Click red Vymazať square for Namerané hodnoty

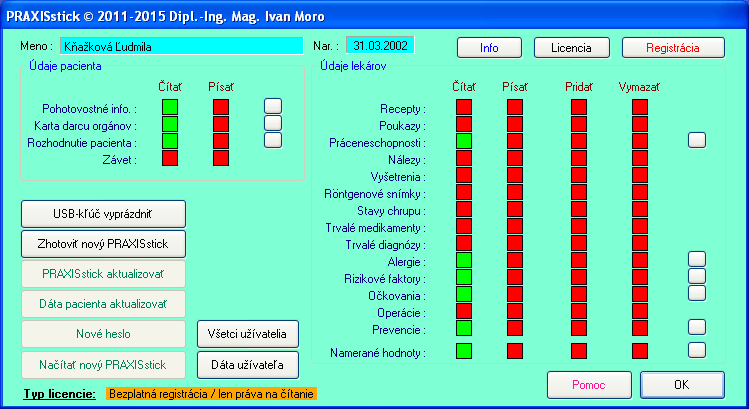pos(640,351)
